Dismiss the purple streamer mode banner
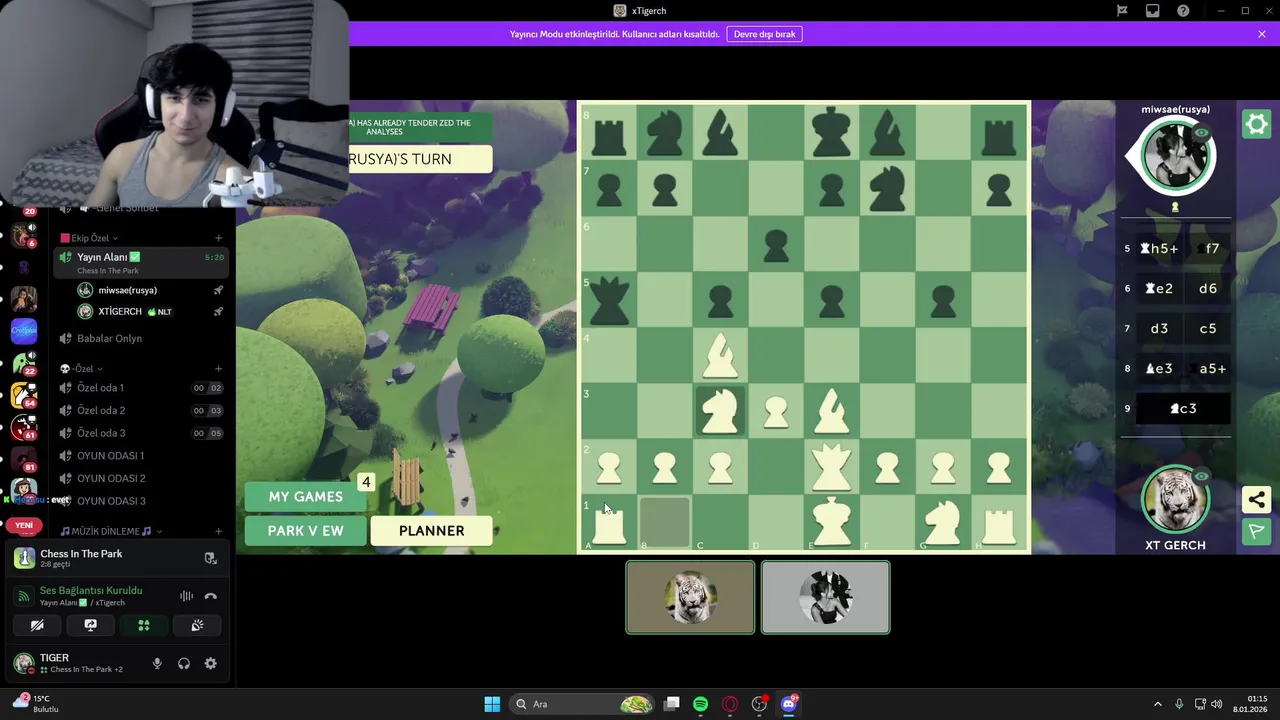The height and width of the screenshot is (720, 1280). click(1262, 34)
